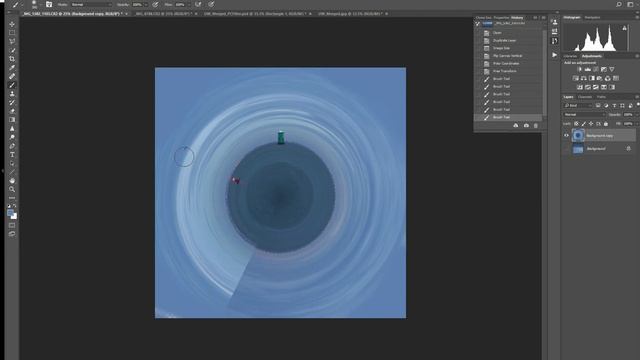
Task: Select the Pen tool
Action: (x=12, y=146)
